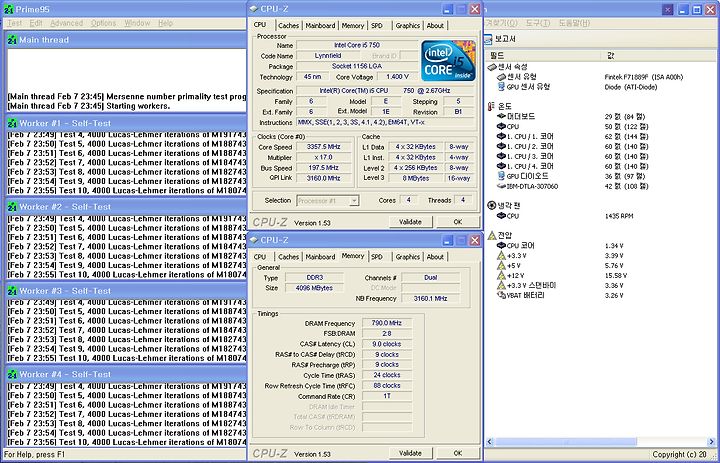Click the 온도 thermometer section icon
Image resolution: width=720 pixels, height=463 pixels.
[x=492, y=107]
